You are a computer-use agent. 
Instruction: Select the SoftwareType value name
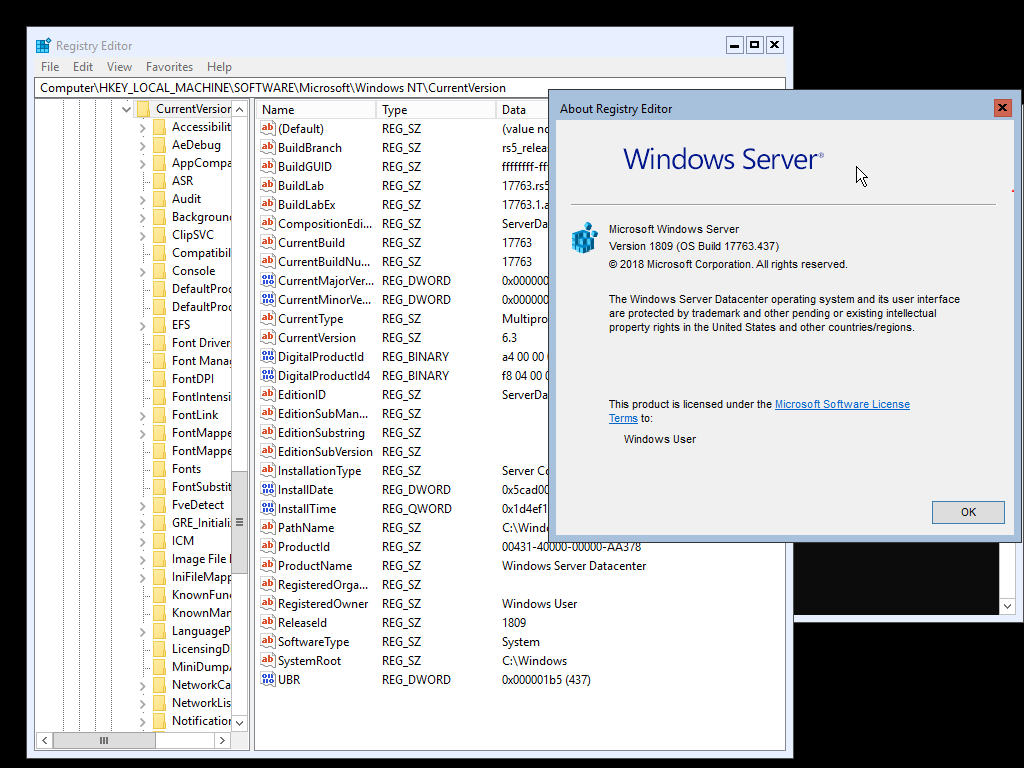coord(313,641)
